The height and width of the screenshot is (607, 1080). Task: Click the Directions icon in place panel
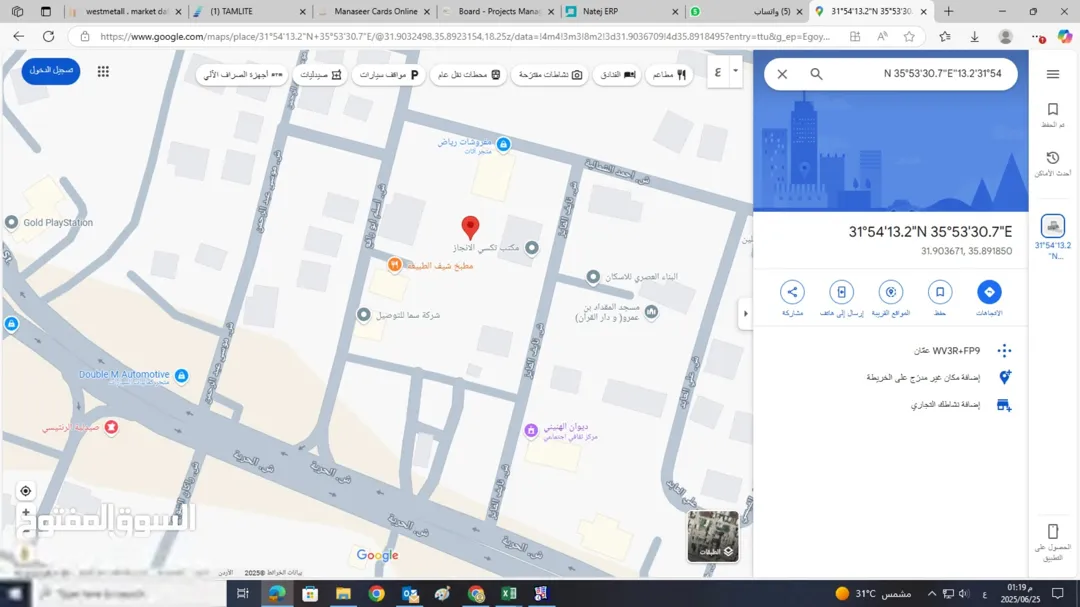[989, 292]
